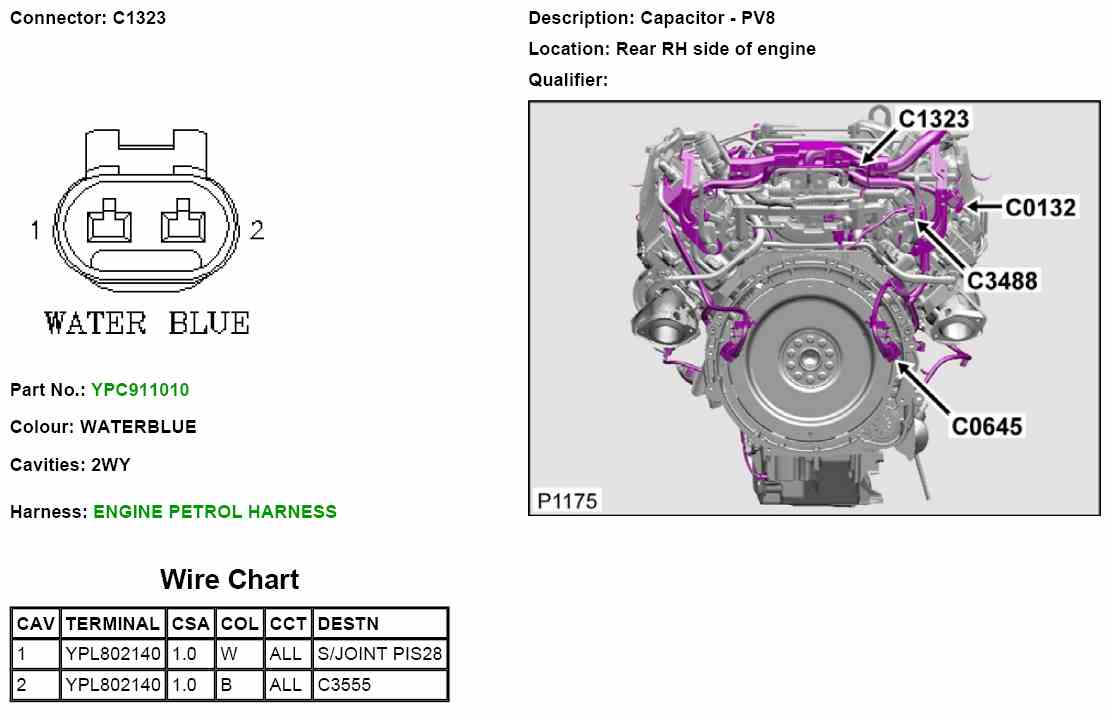This screenshot has width=1111, height=714.
Task: Click the Wire Chart heading
Action: click(229, 580)
